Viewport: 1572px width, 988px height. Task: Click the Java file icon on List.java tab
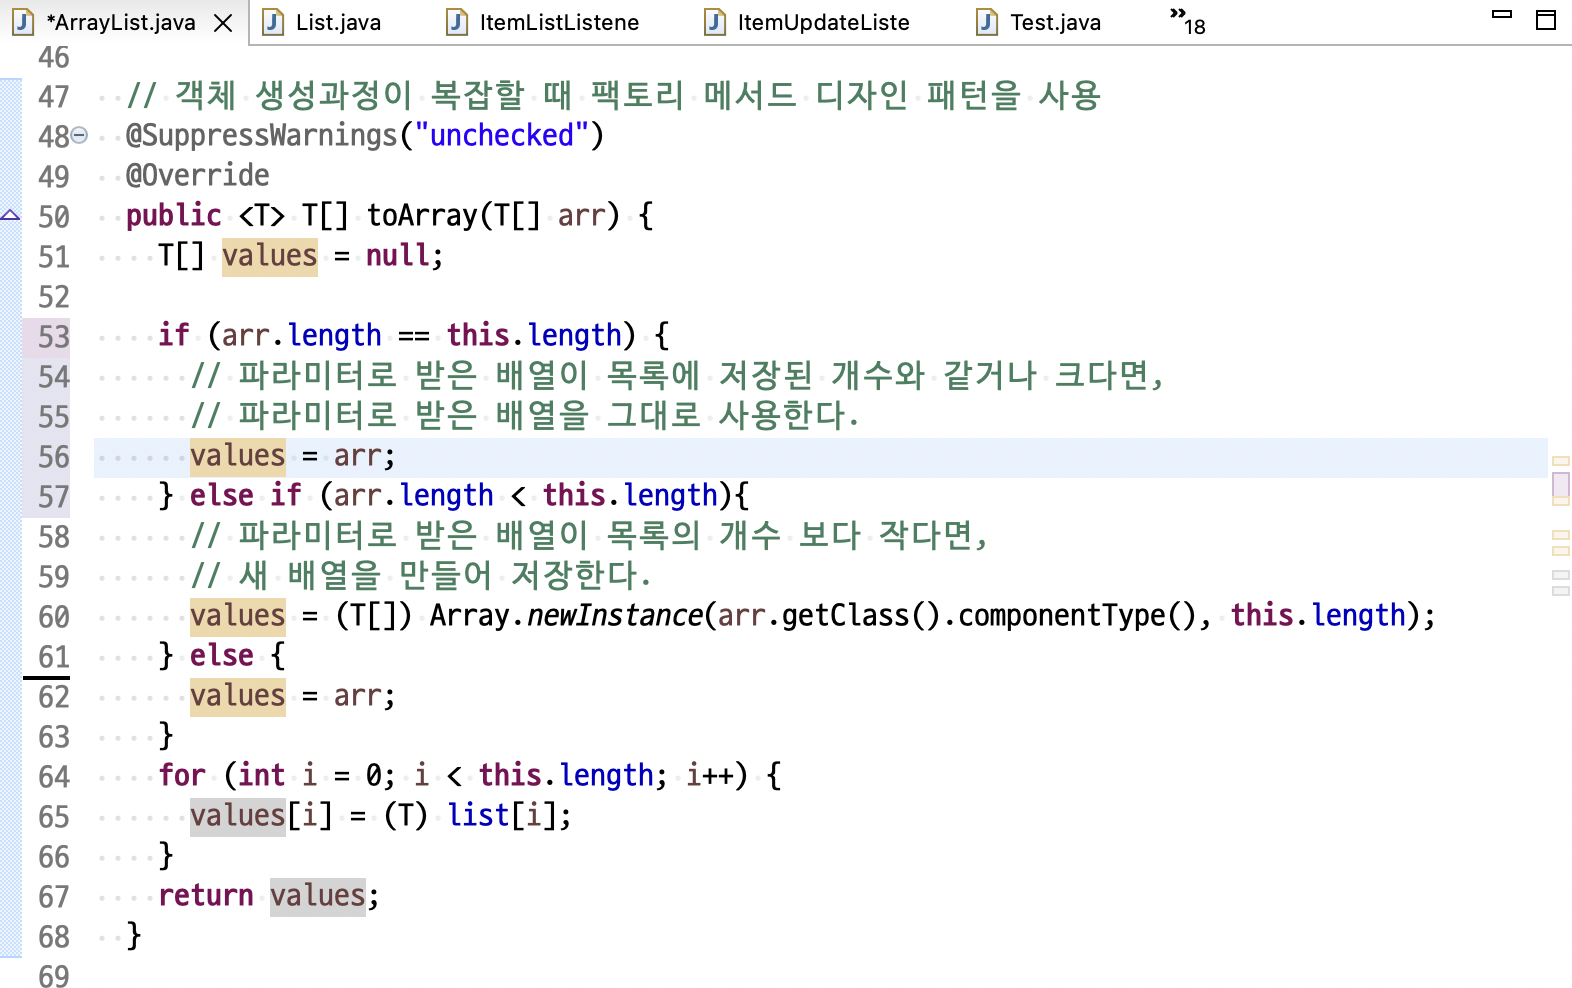pyautogui.click(x=273, y=22)
